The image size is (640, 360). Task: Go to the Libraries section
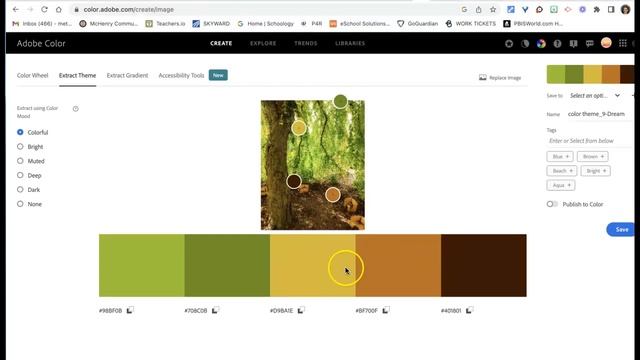(350, 43)
